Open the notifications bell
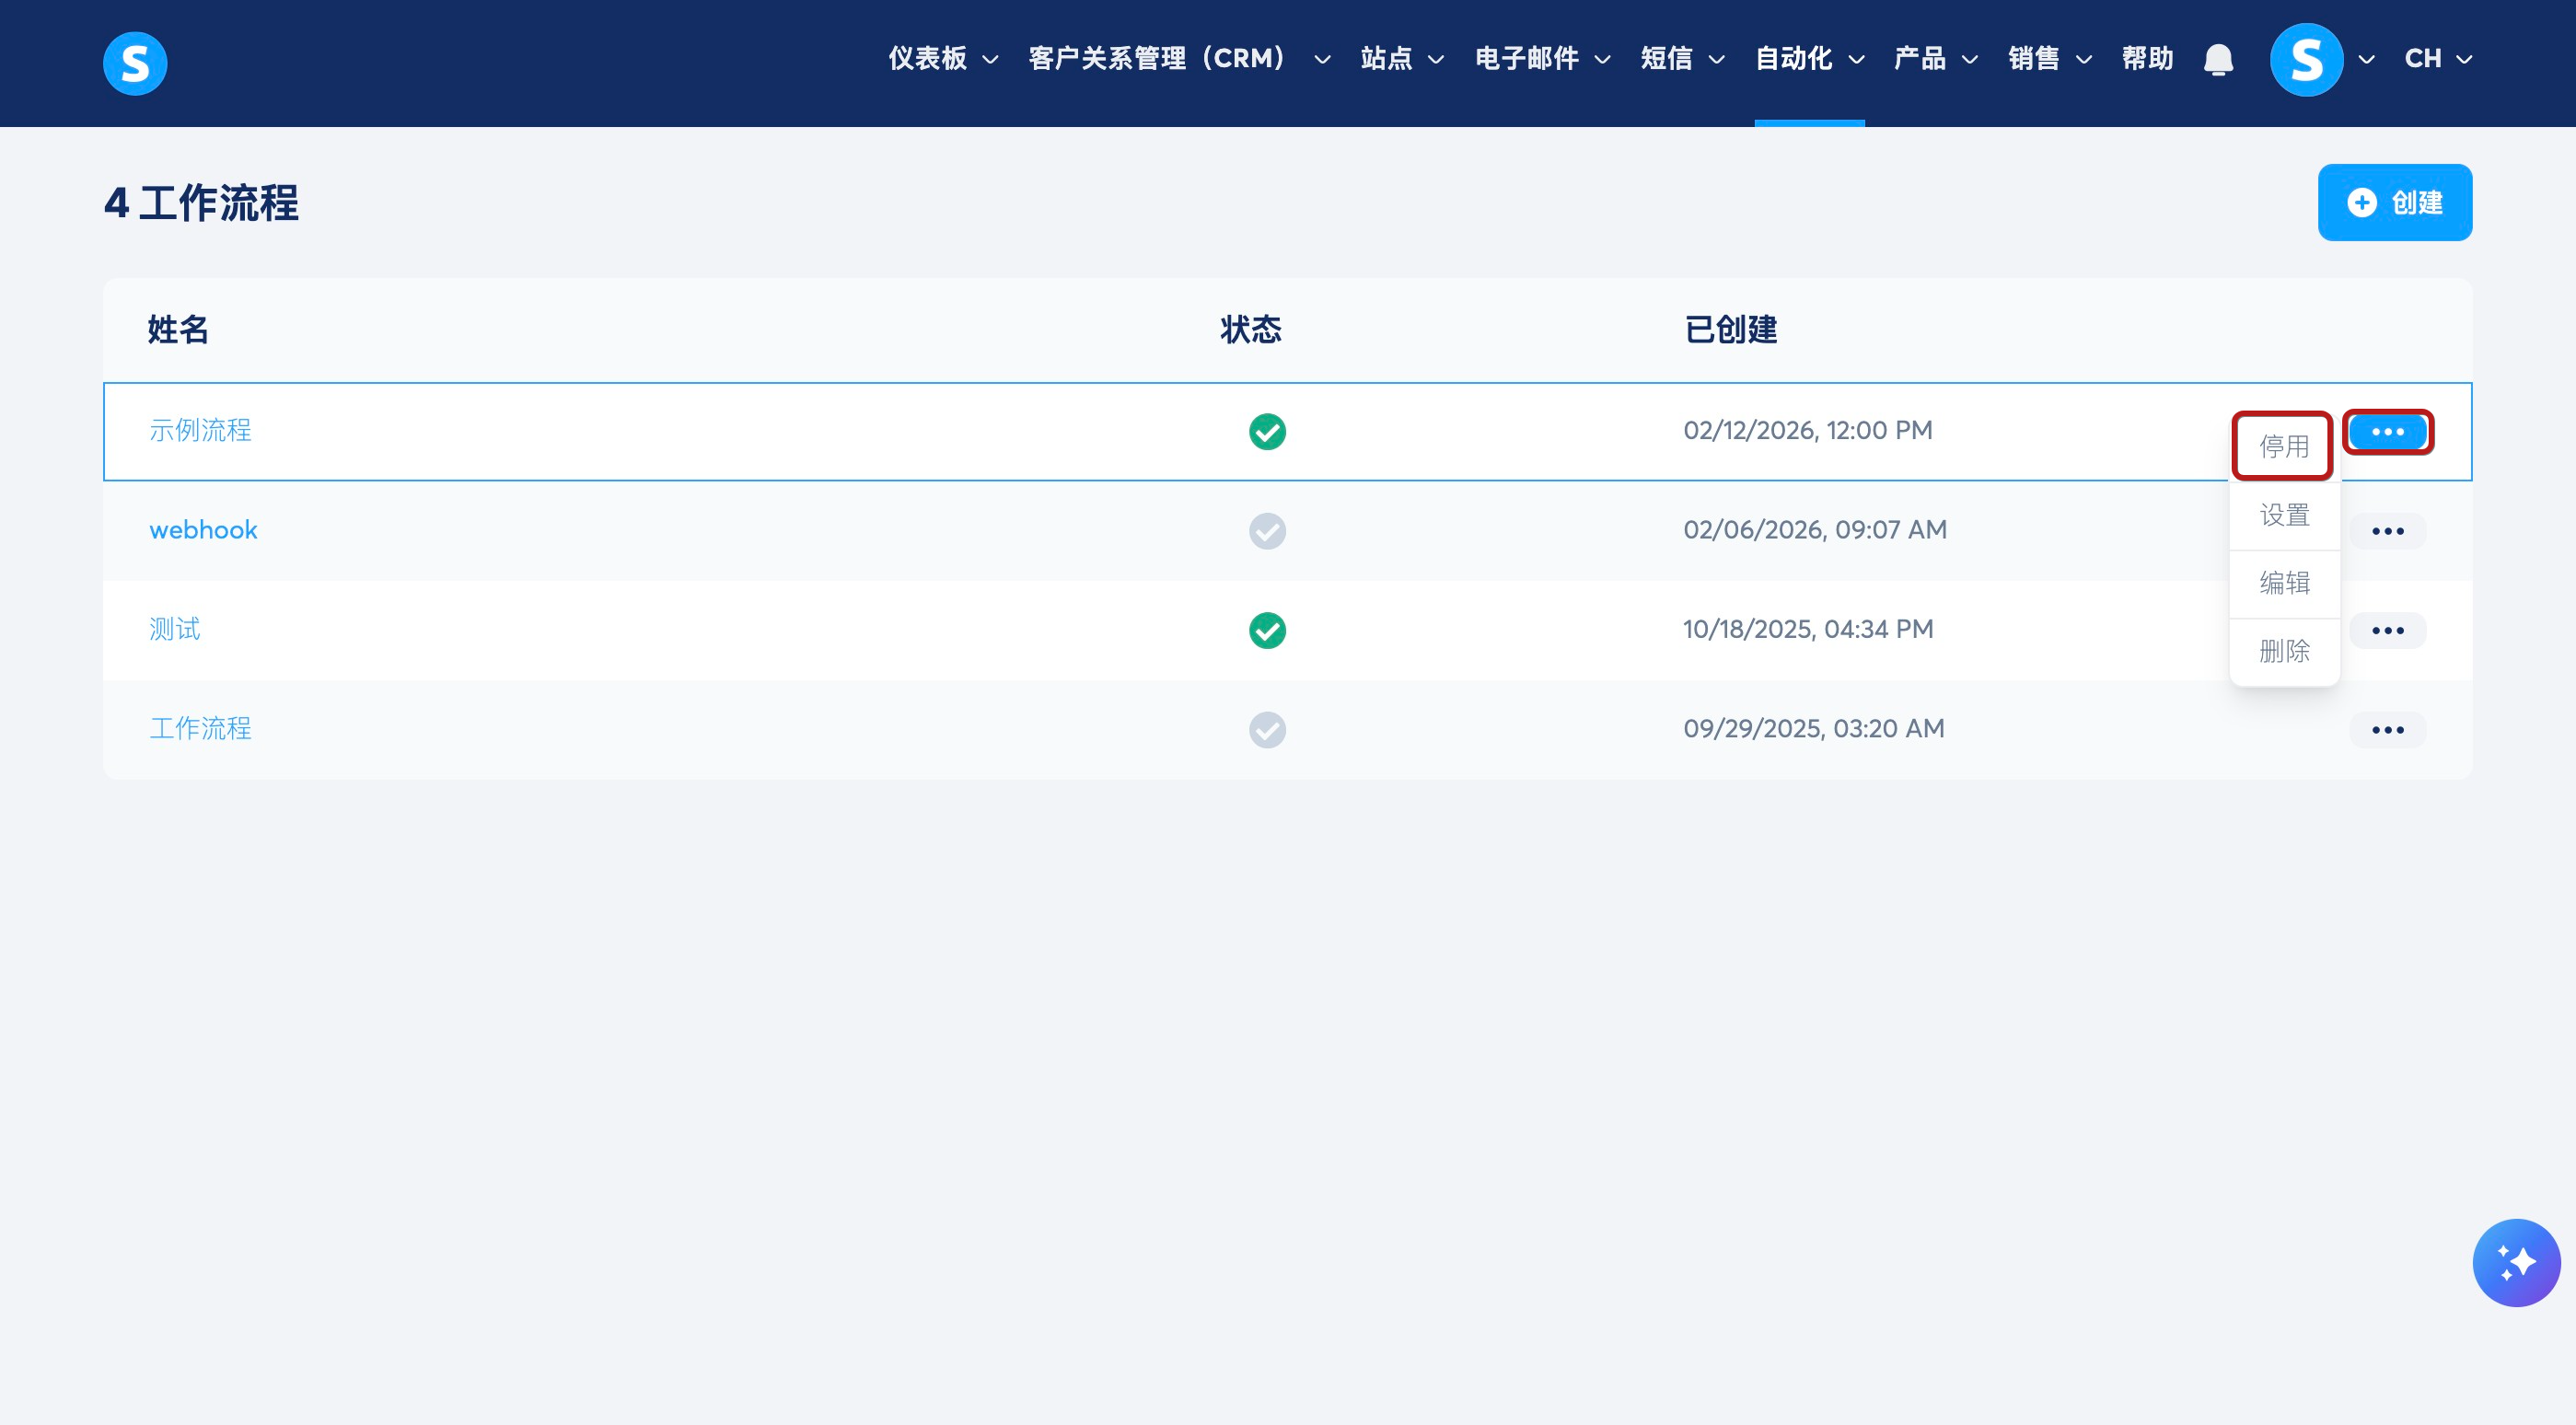Image resolution: width=2576 pixels, height=1425 pixels. [x=2218, y=60]
